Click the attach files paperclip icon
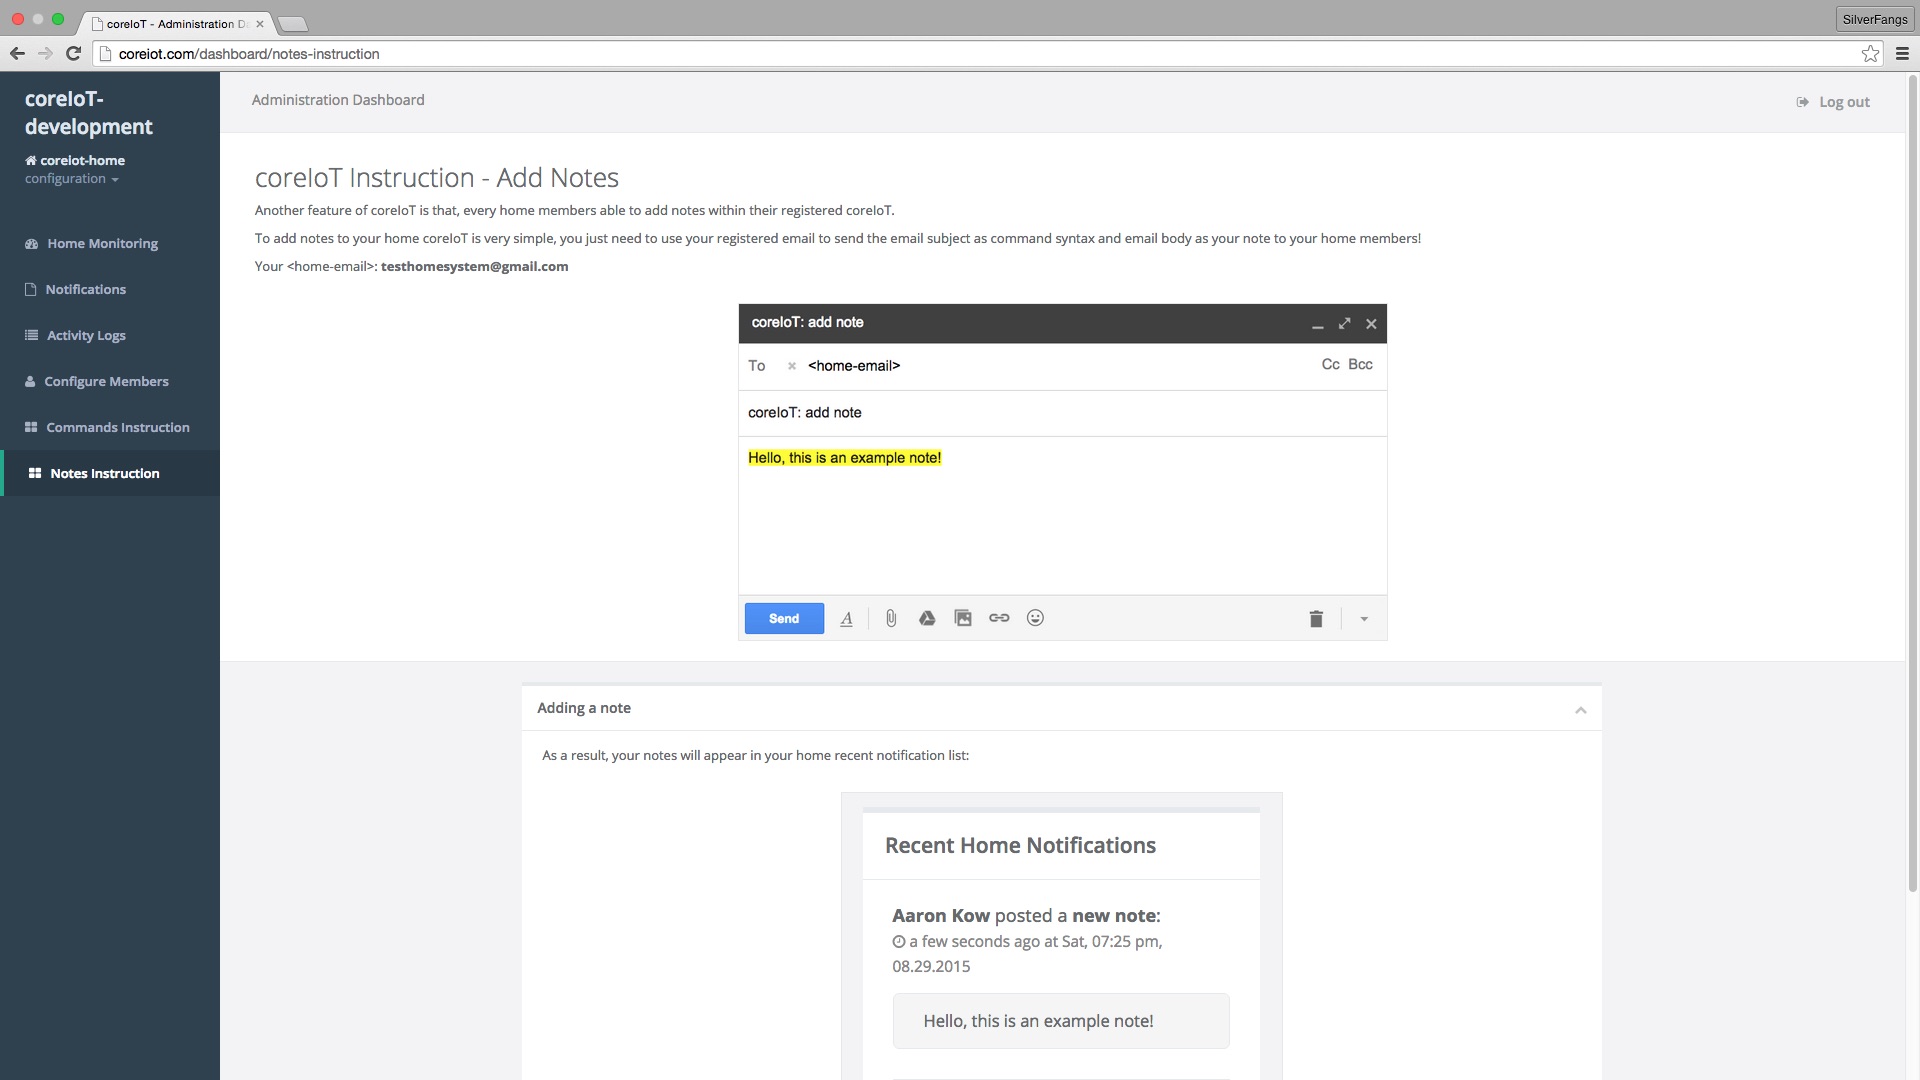This screenshot has width=1920, height=1080. (891, 619)
